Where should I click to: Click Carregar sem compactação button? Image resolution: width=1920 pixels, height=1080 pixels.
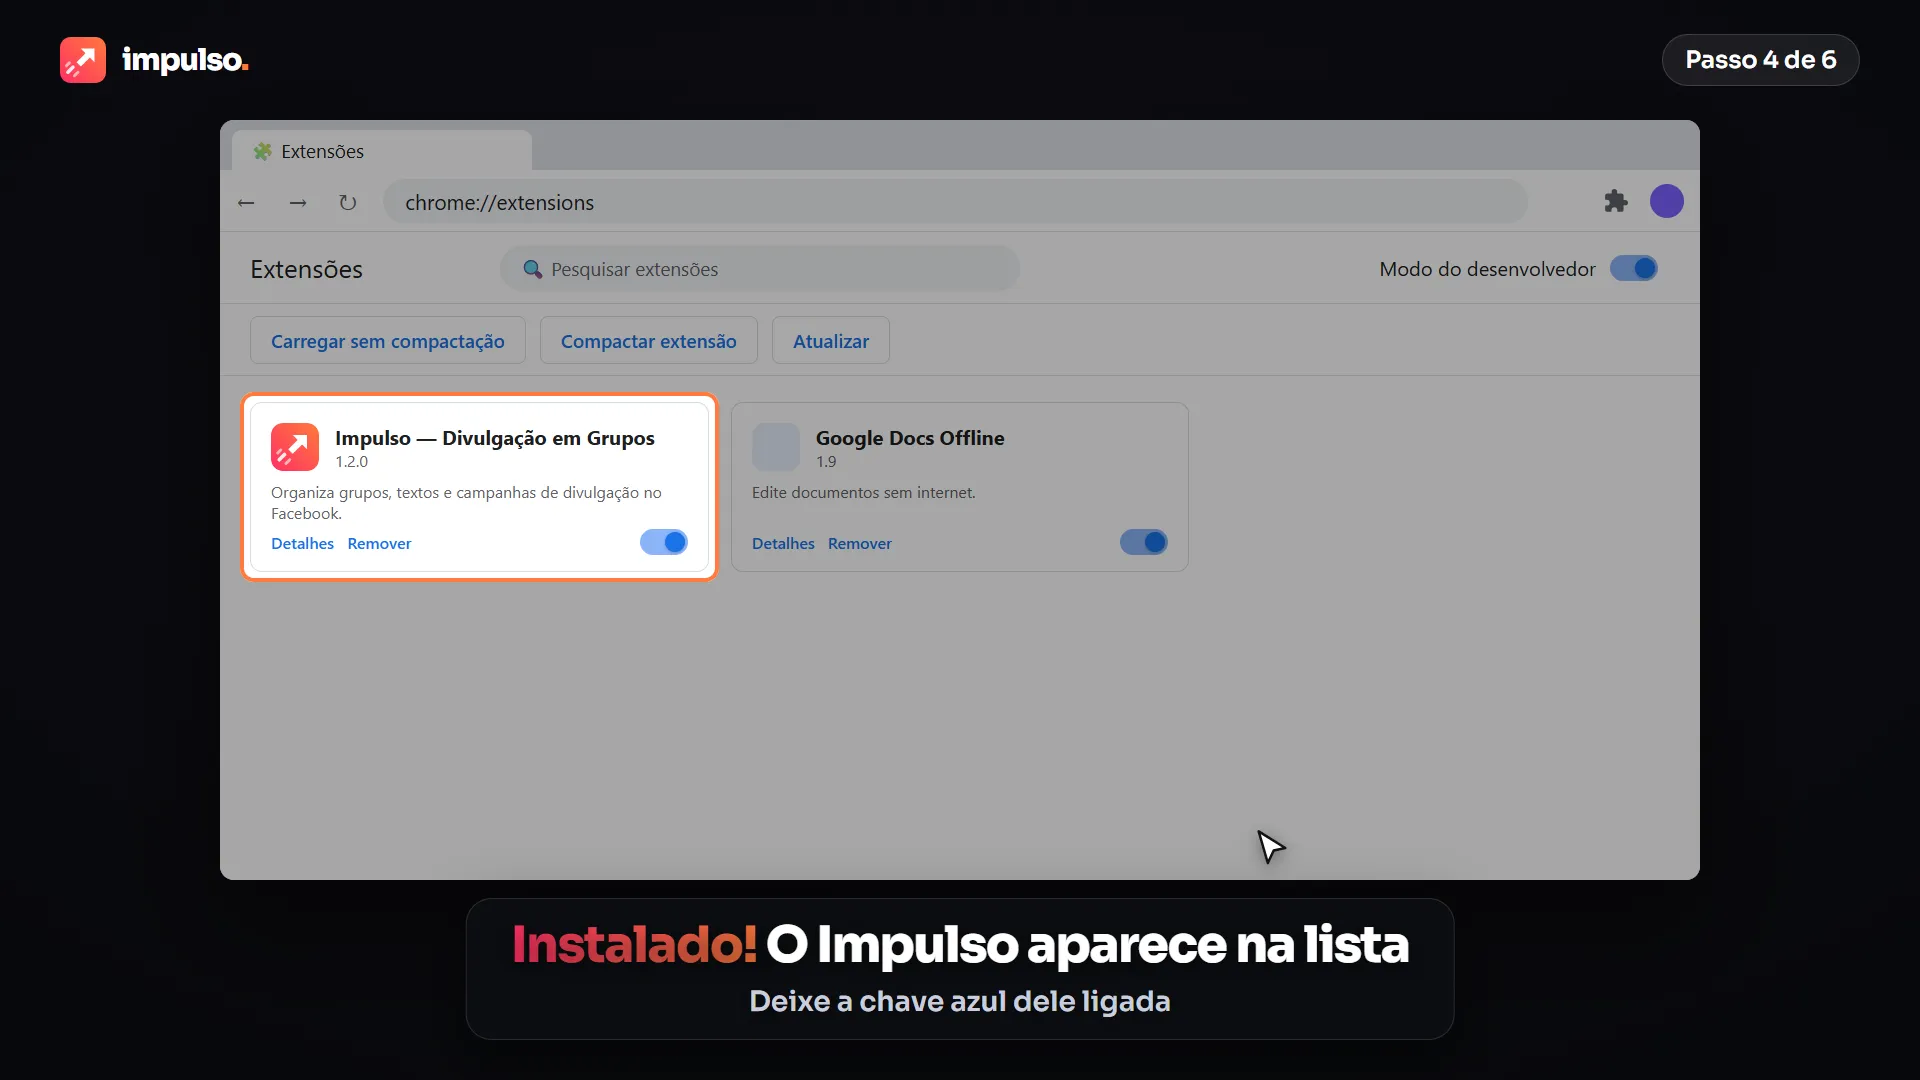click(388, 341)
